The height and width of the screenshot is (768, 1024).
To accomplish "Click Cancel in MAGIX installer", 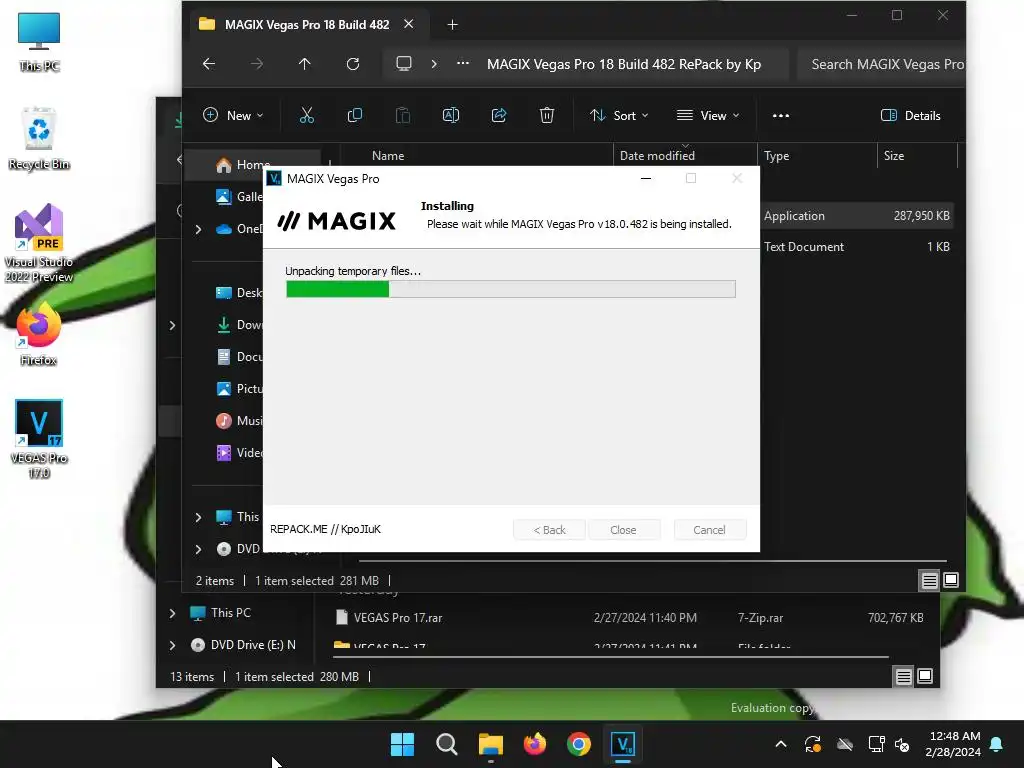I will tap(709, 530).
